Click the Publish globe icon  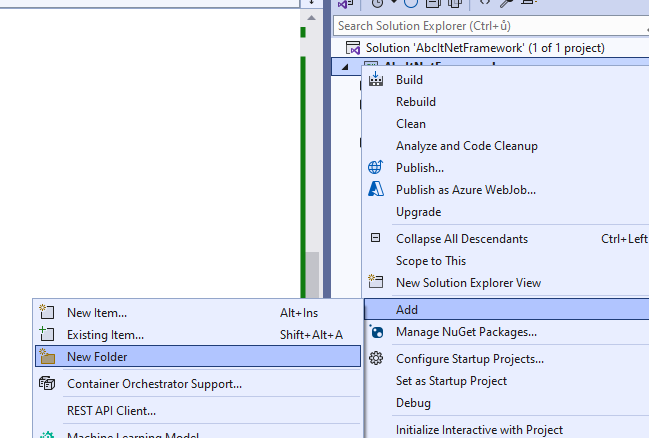[376, 168]
